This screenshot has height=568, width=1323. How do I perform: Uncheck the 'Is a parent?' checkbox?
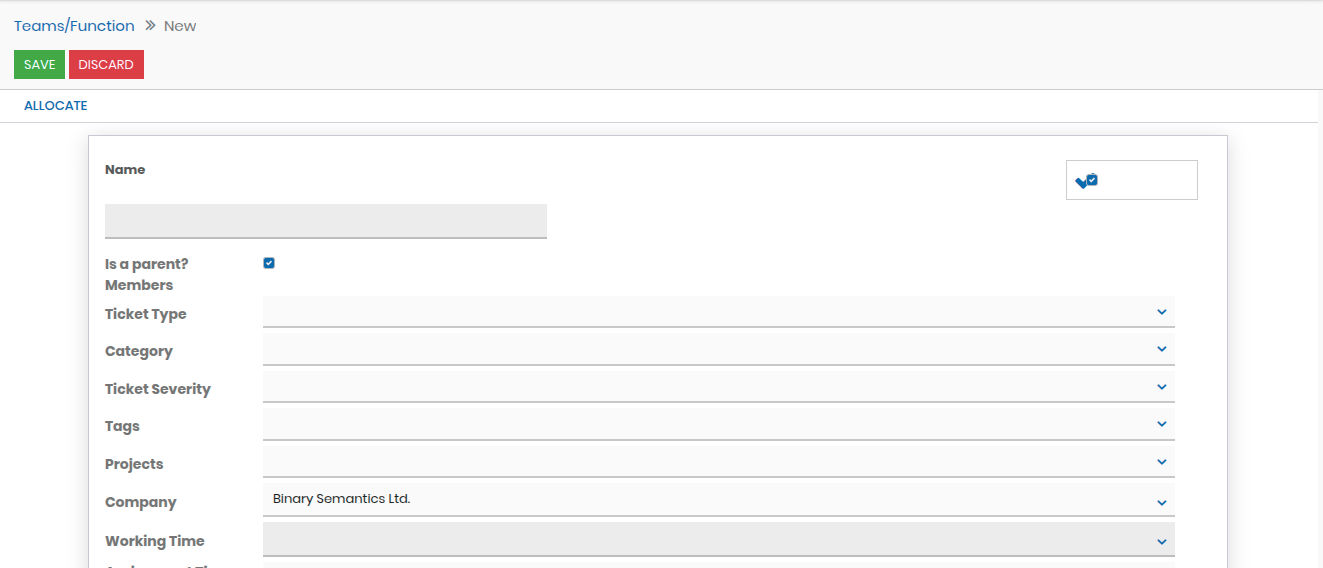click(x=269, y=263)
